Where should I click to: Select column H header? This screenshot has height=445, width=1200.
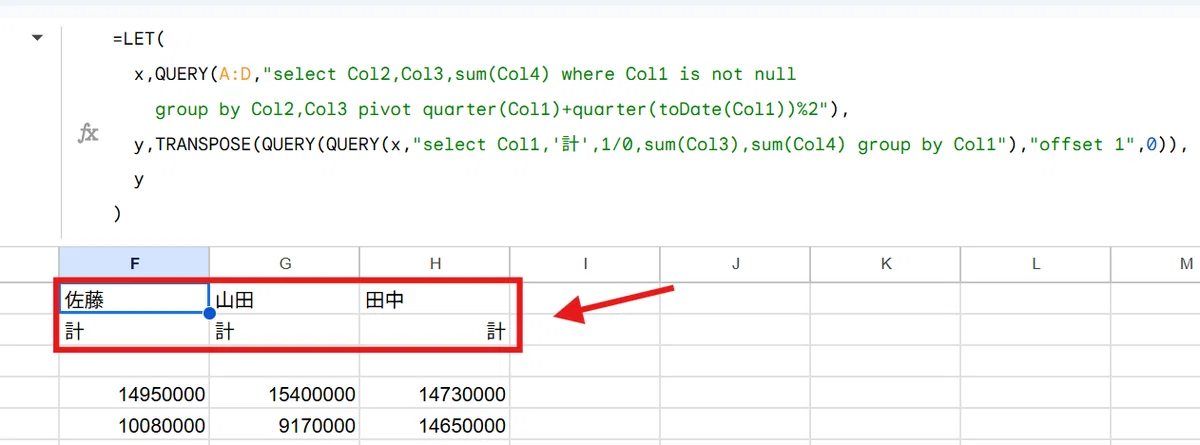pyautogui.click(x=435, y=263)
